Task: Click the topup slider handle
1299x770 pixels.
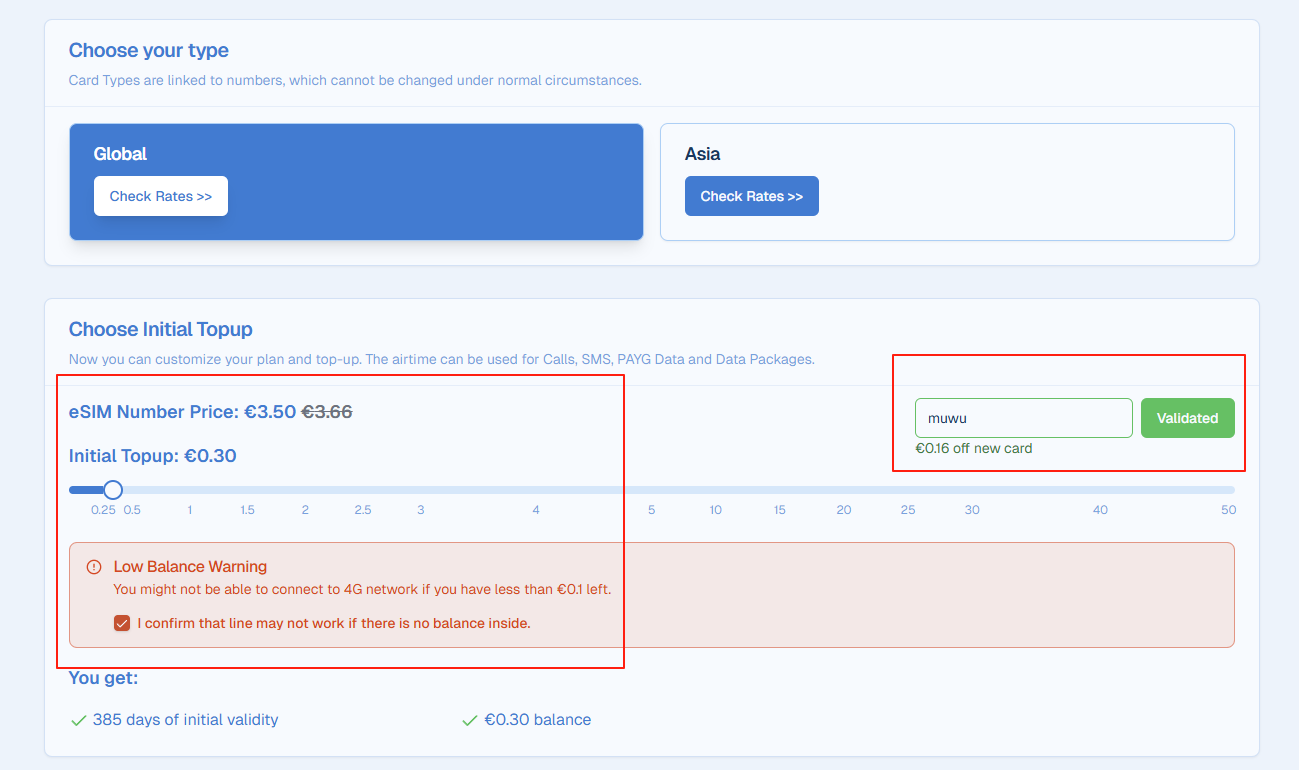Action: [x=113, y=490]
